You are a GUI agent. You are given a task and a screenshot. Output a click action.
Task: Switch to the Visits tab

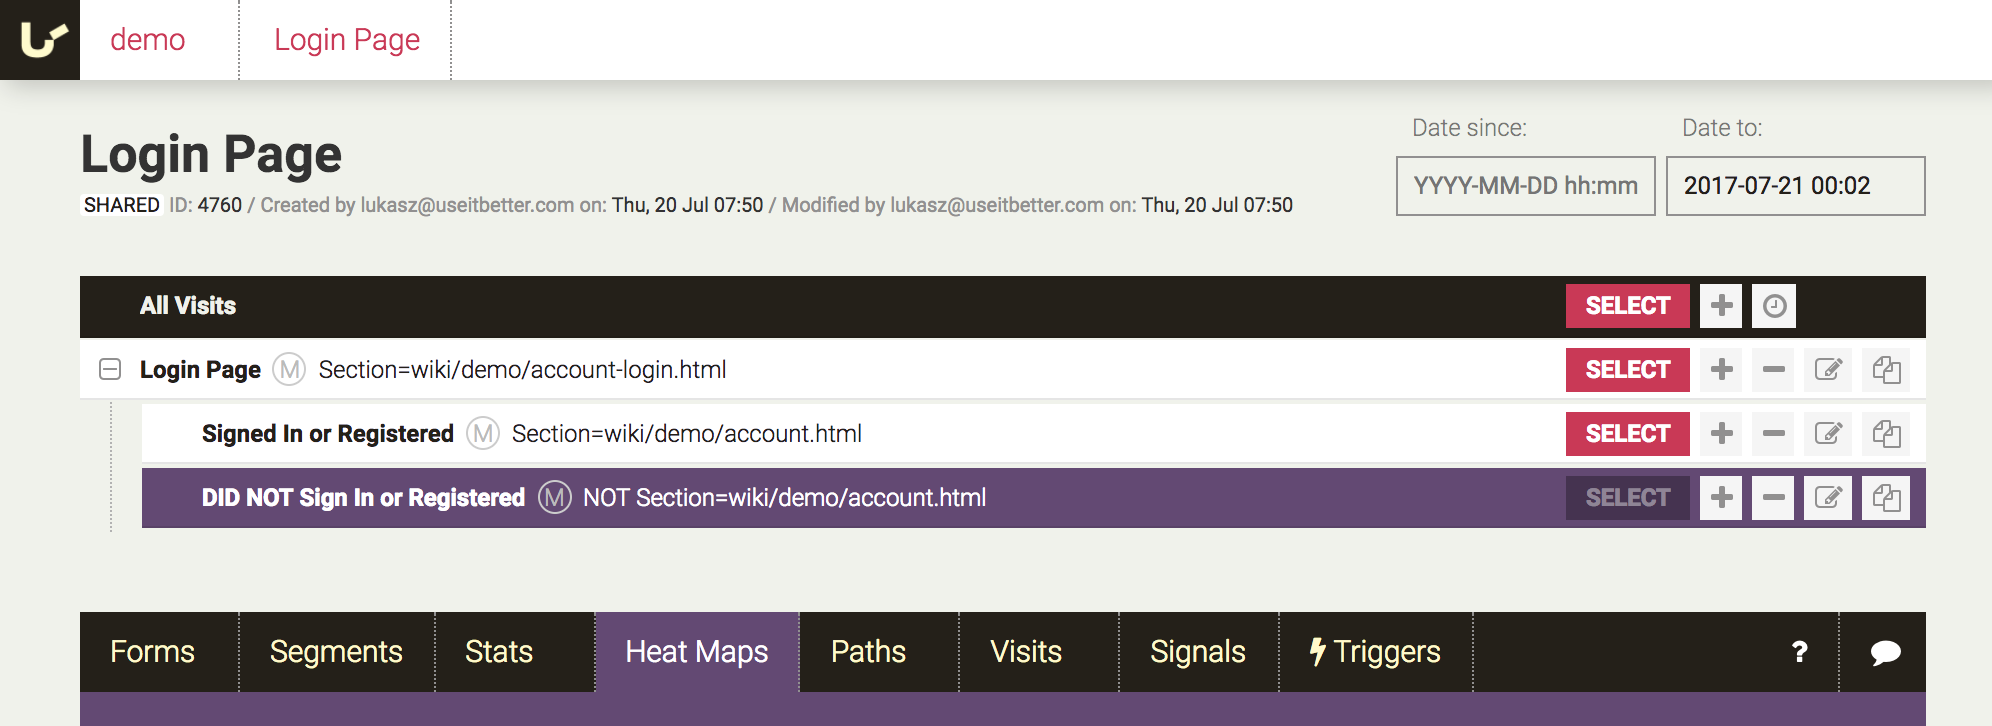tap(1039, 652)
